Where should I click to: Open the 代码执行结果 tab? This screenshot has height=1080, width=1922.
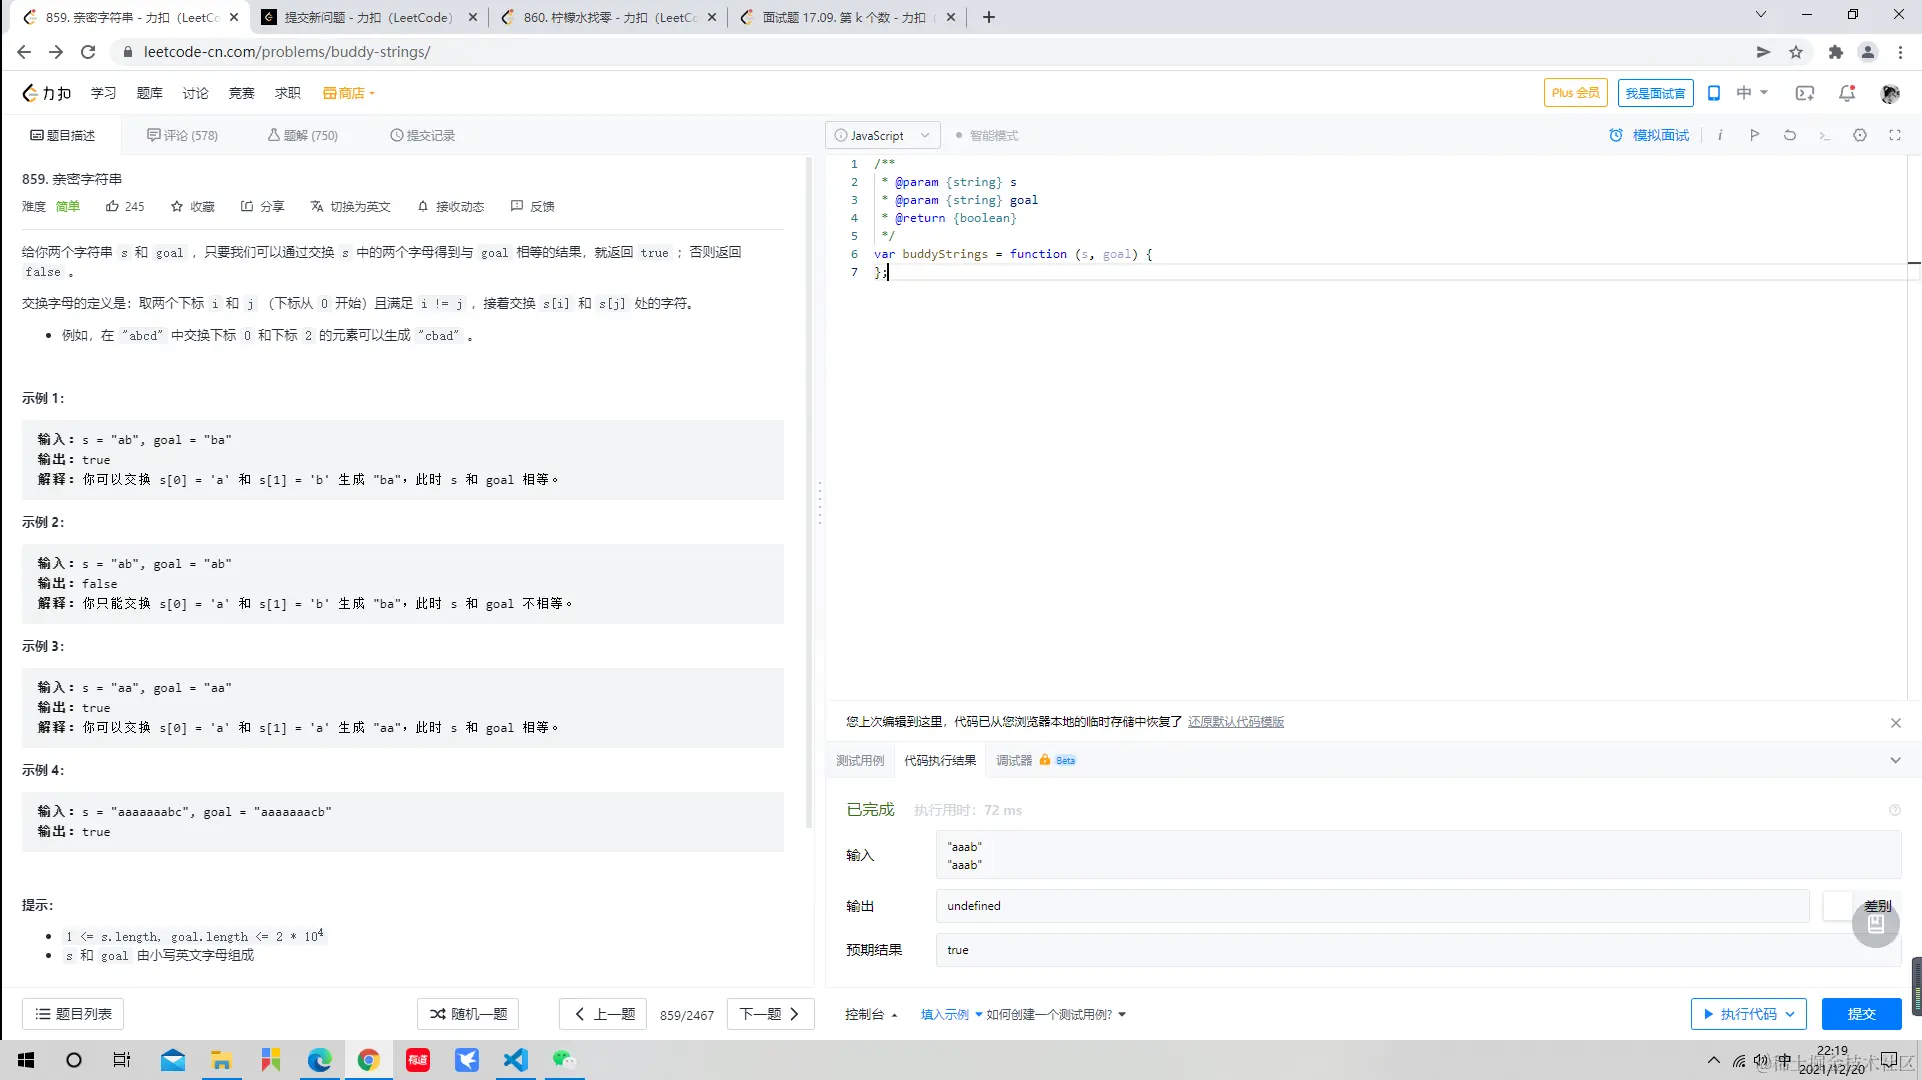point(938,760)
